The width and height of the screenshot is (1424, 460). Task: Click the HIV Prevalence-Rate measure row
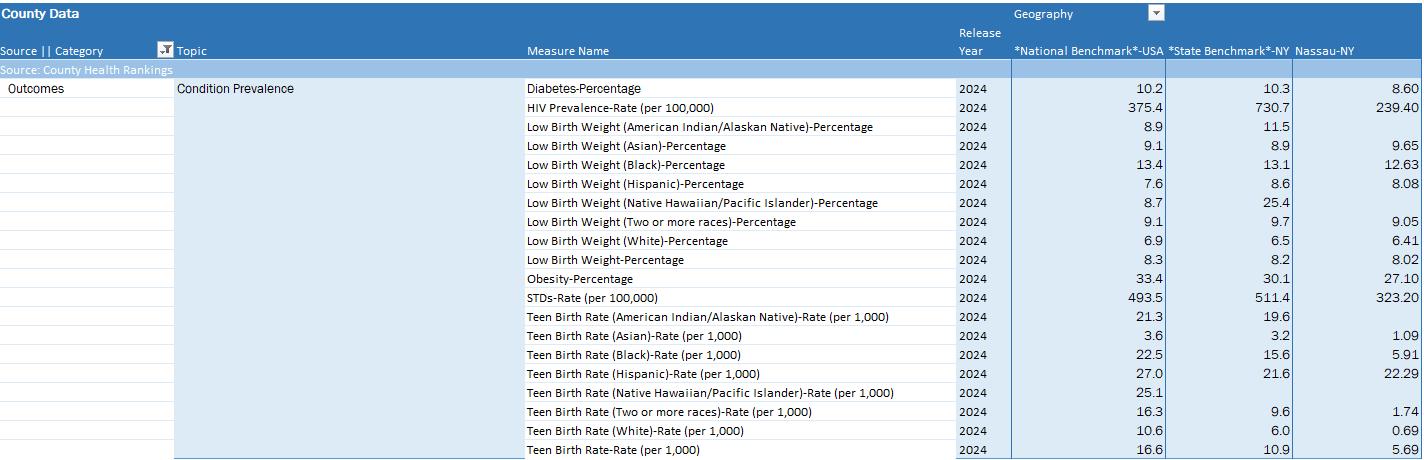(x=620, y=108)
